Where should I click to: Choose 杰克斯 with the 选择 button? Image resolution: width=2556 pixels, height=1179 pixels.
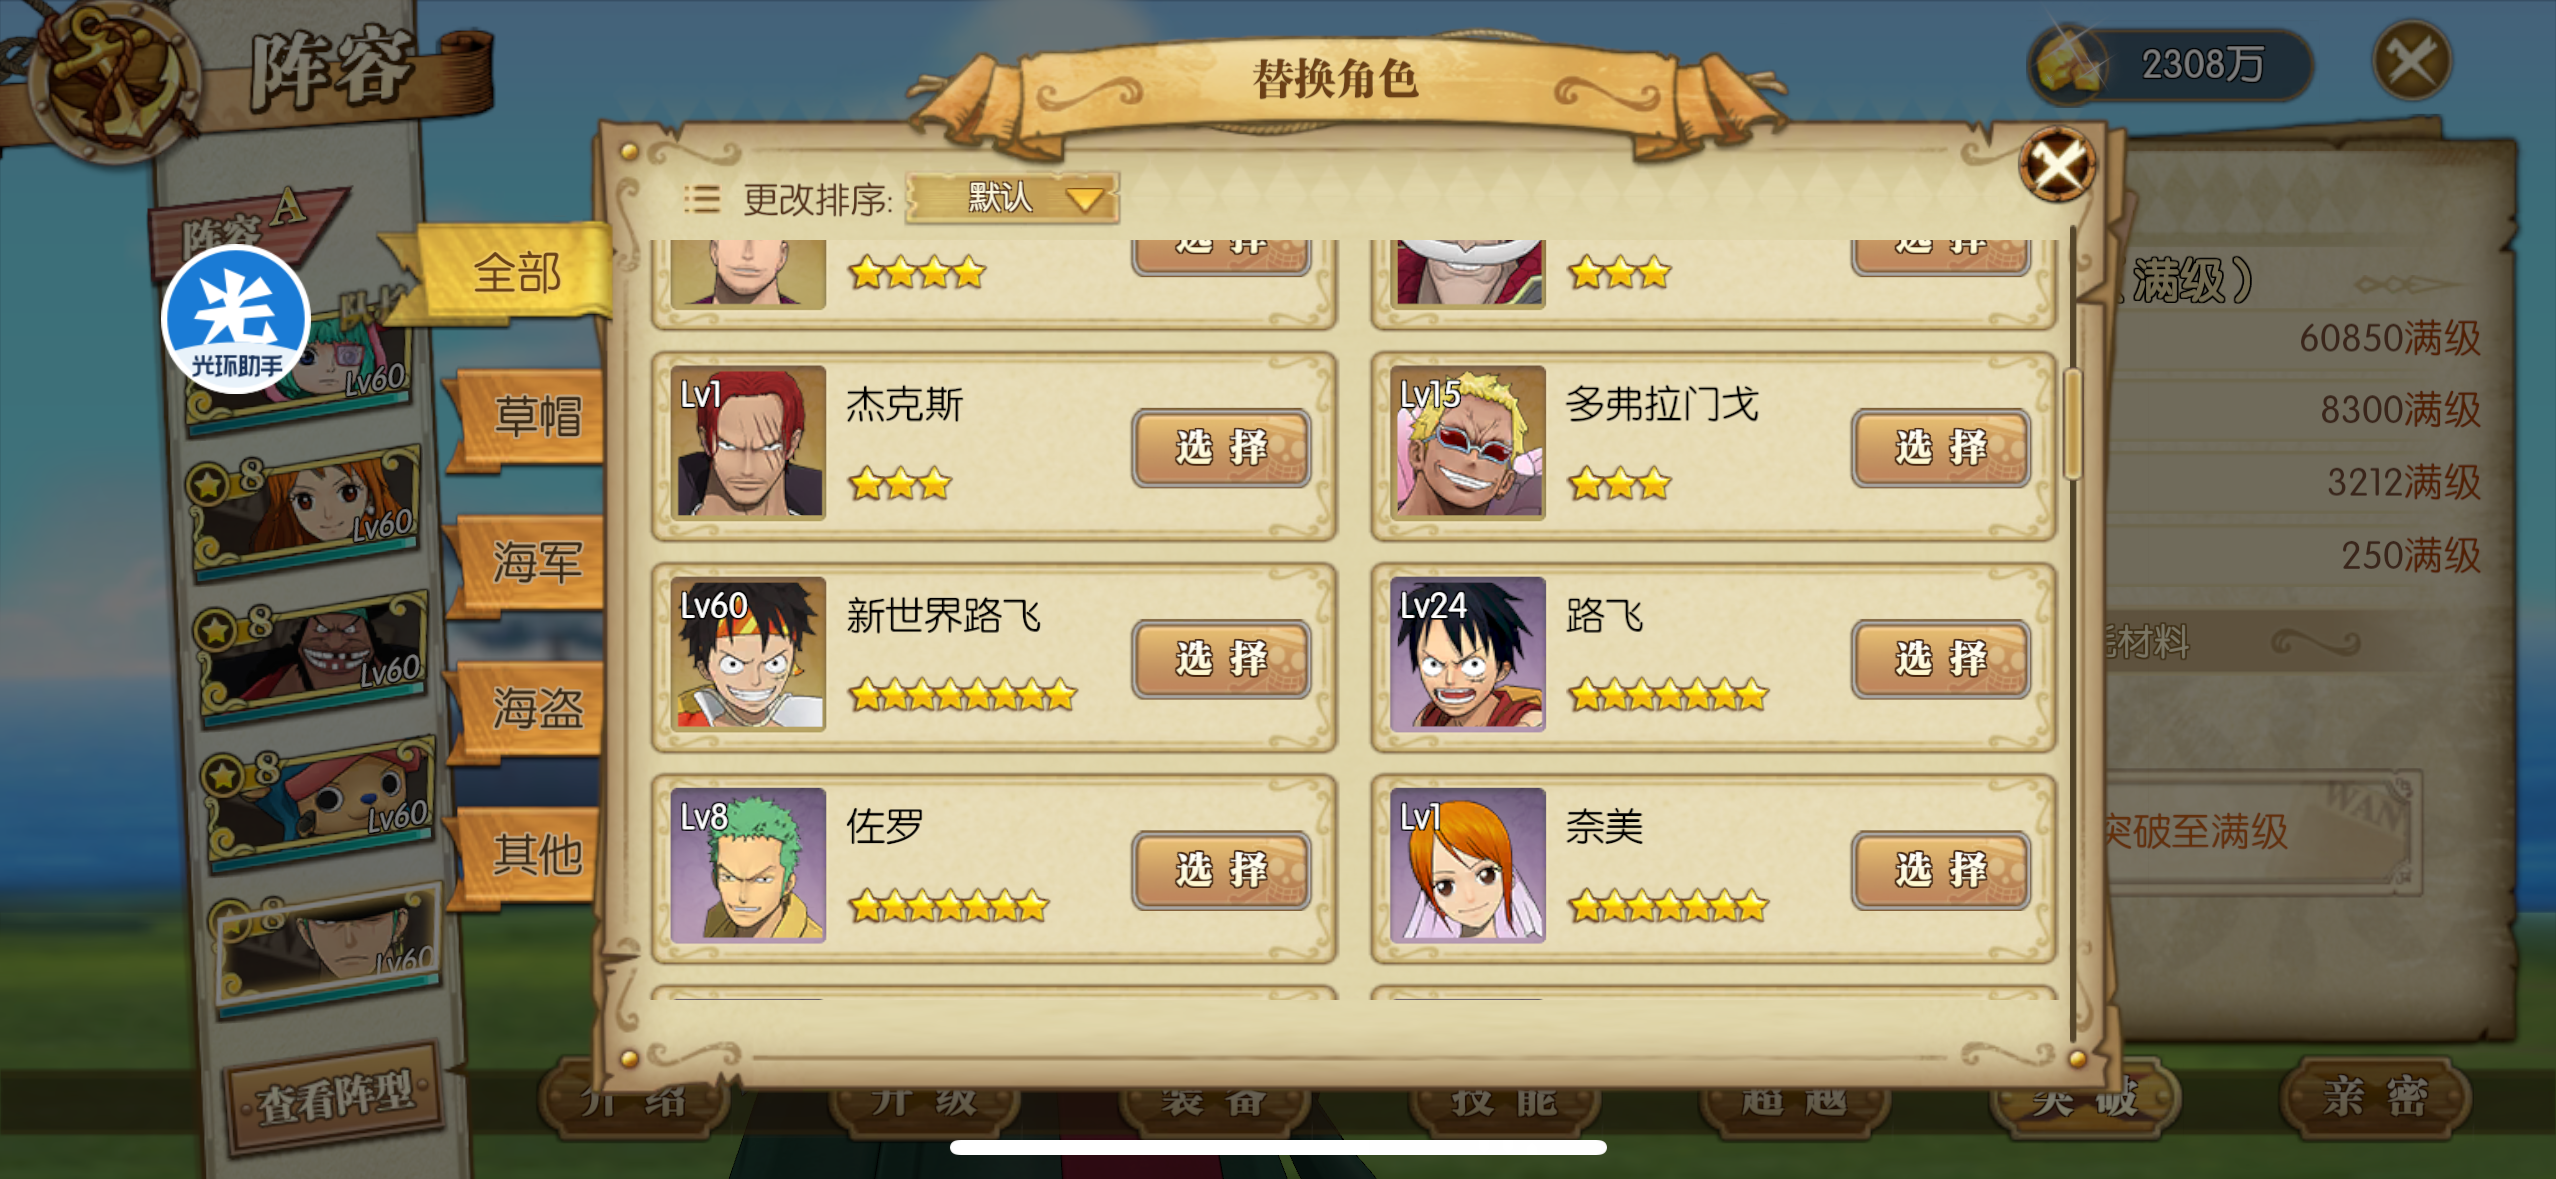(x=1221, y=447)
